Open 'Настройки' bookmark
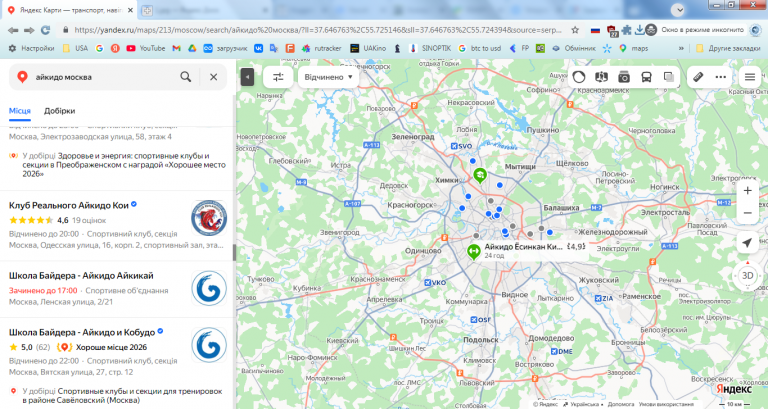The image size is (768, 409). (32, 48)
